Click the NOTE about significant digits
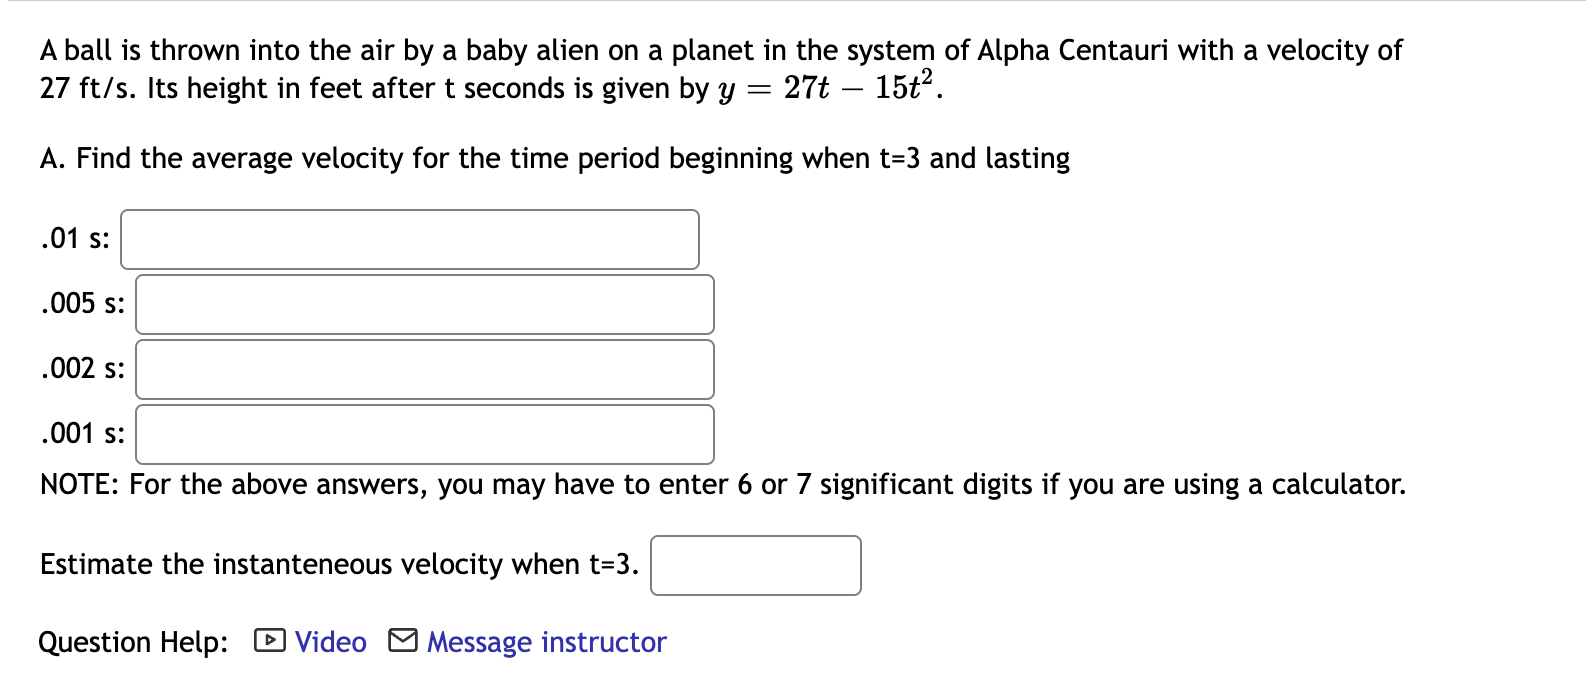This screenshot has height=692, width=1586. pyautogui.click(x=722, y=485)
